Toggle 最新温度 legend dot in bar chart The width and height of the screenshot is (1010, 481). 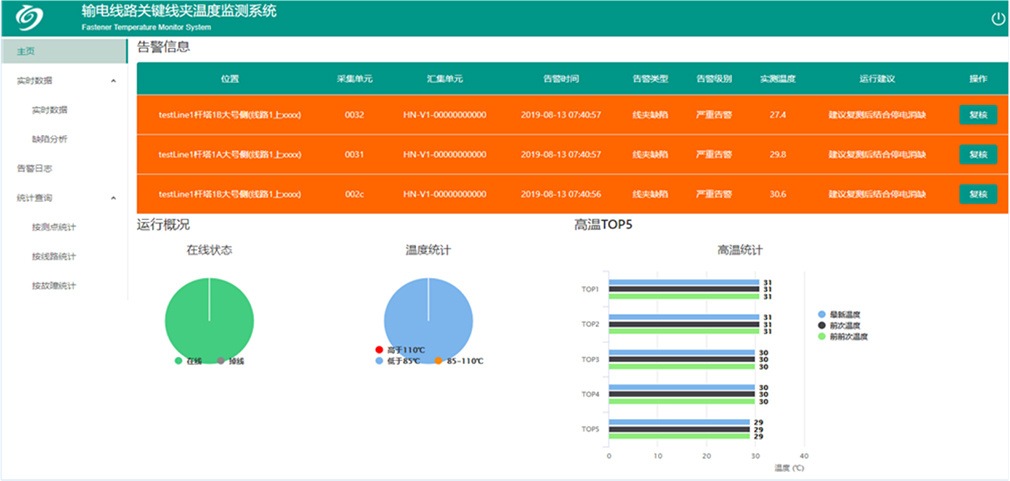click(x=822, y=314)
